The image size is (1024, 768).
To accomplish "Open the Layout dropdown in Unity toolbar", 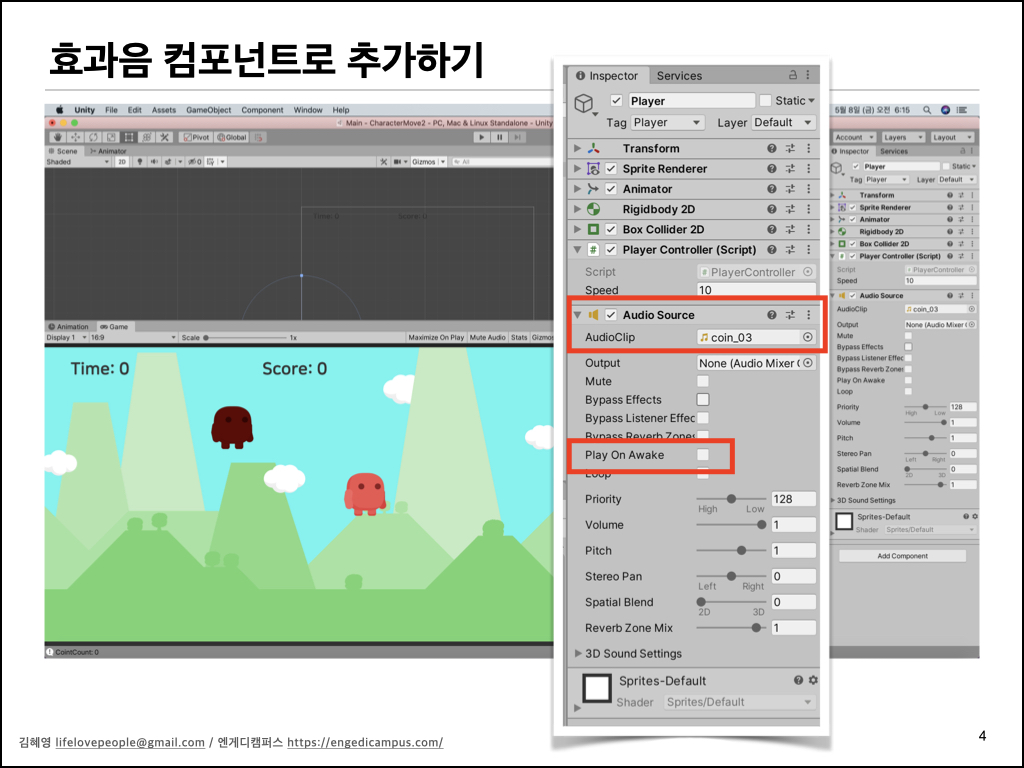I will (x=952, y=137).
